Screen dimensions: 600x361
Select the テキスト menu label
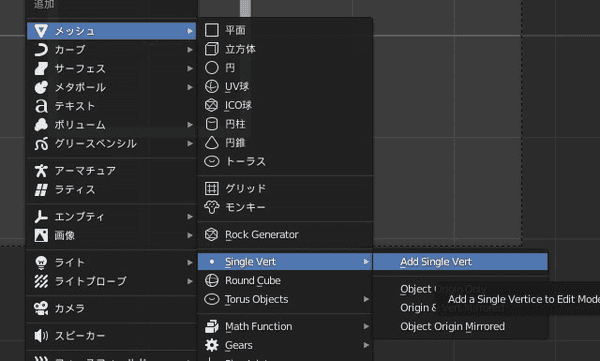point(75,106)
